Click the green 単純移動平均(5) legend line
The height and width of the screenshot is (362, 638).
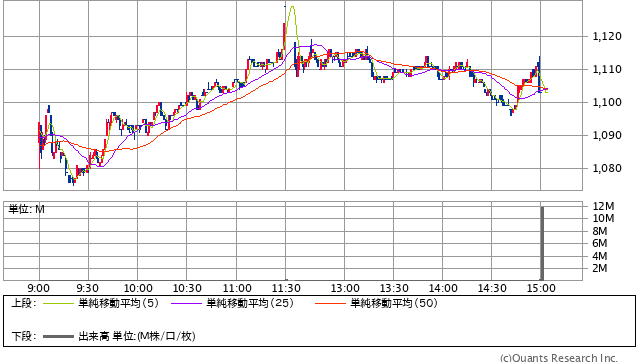(58, 303)
